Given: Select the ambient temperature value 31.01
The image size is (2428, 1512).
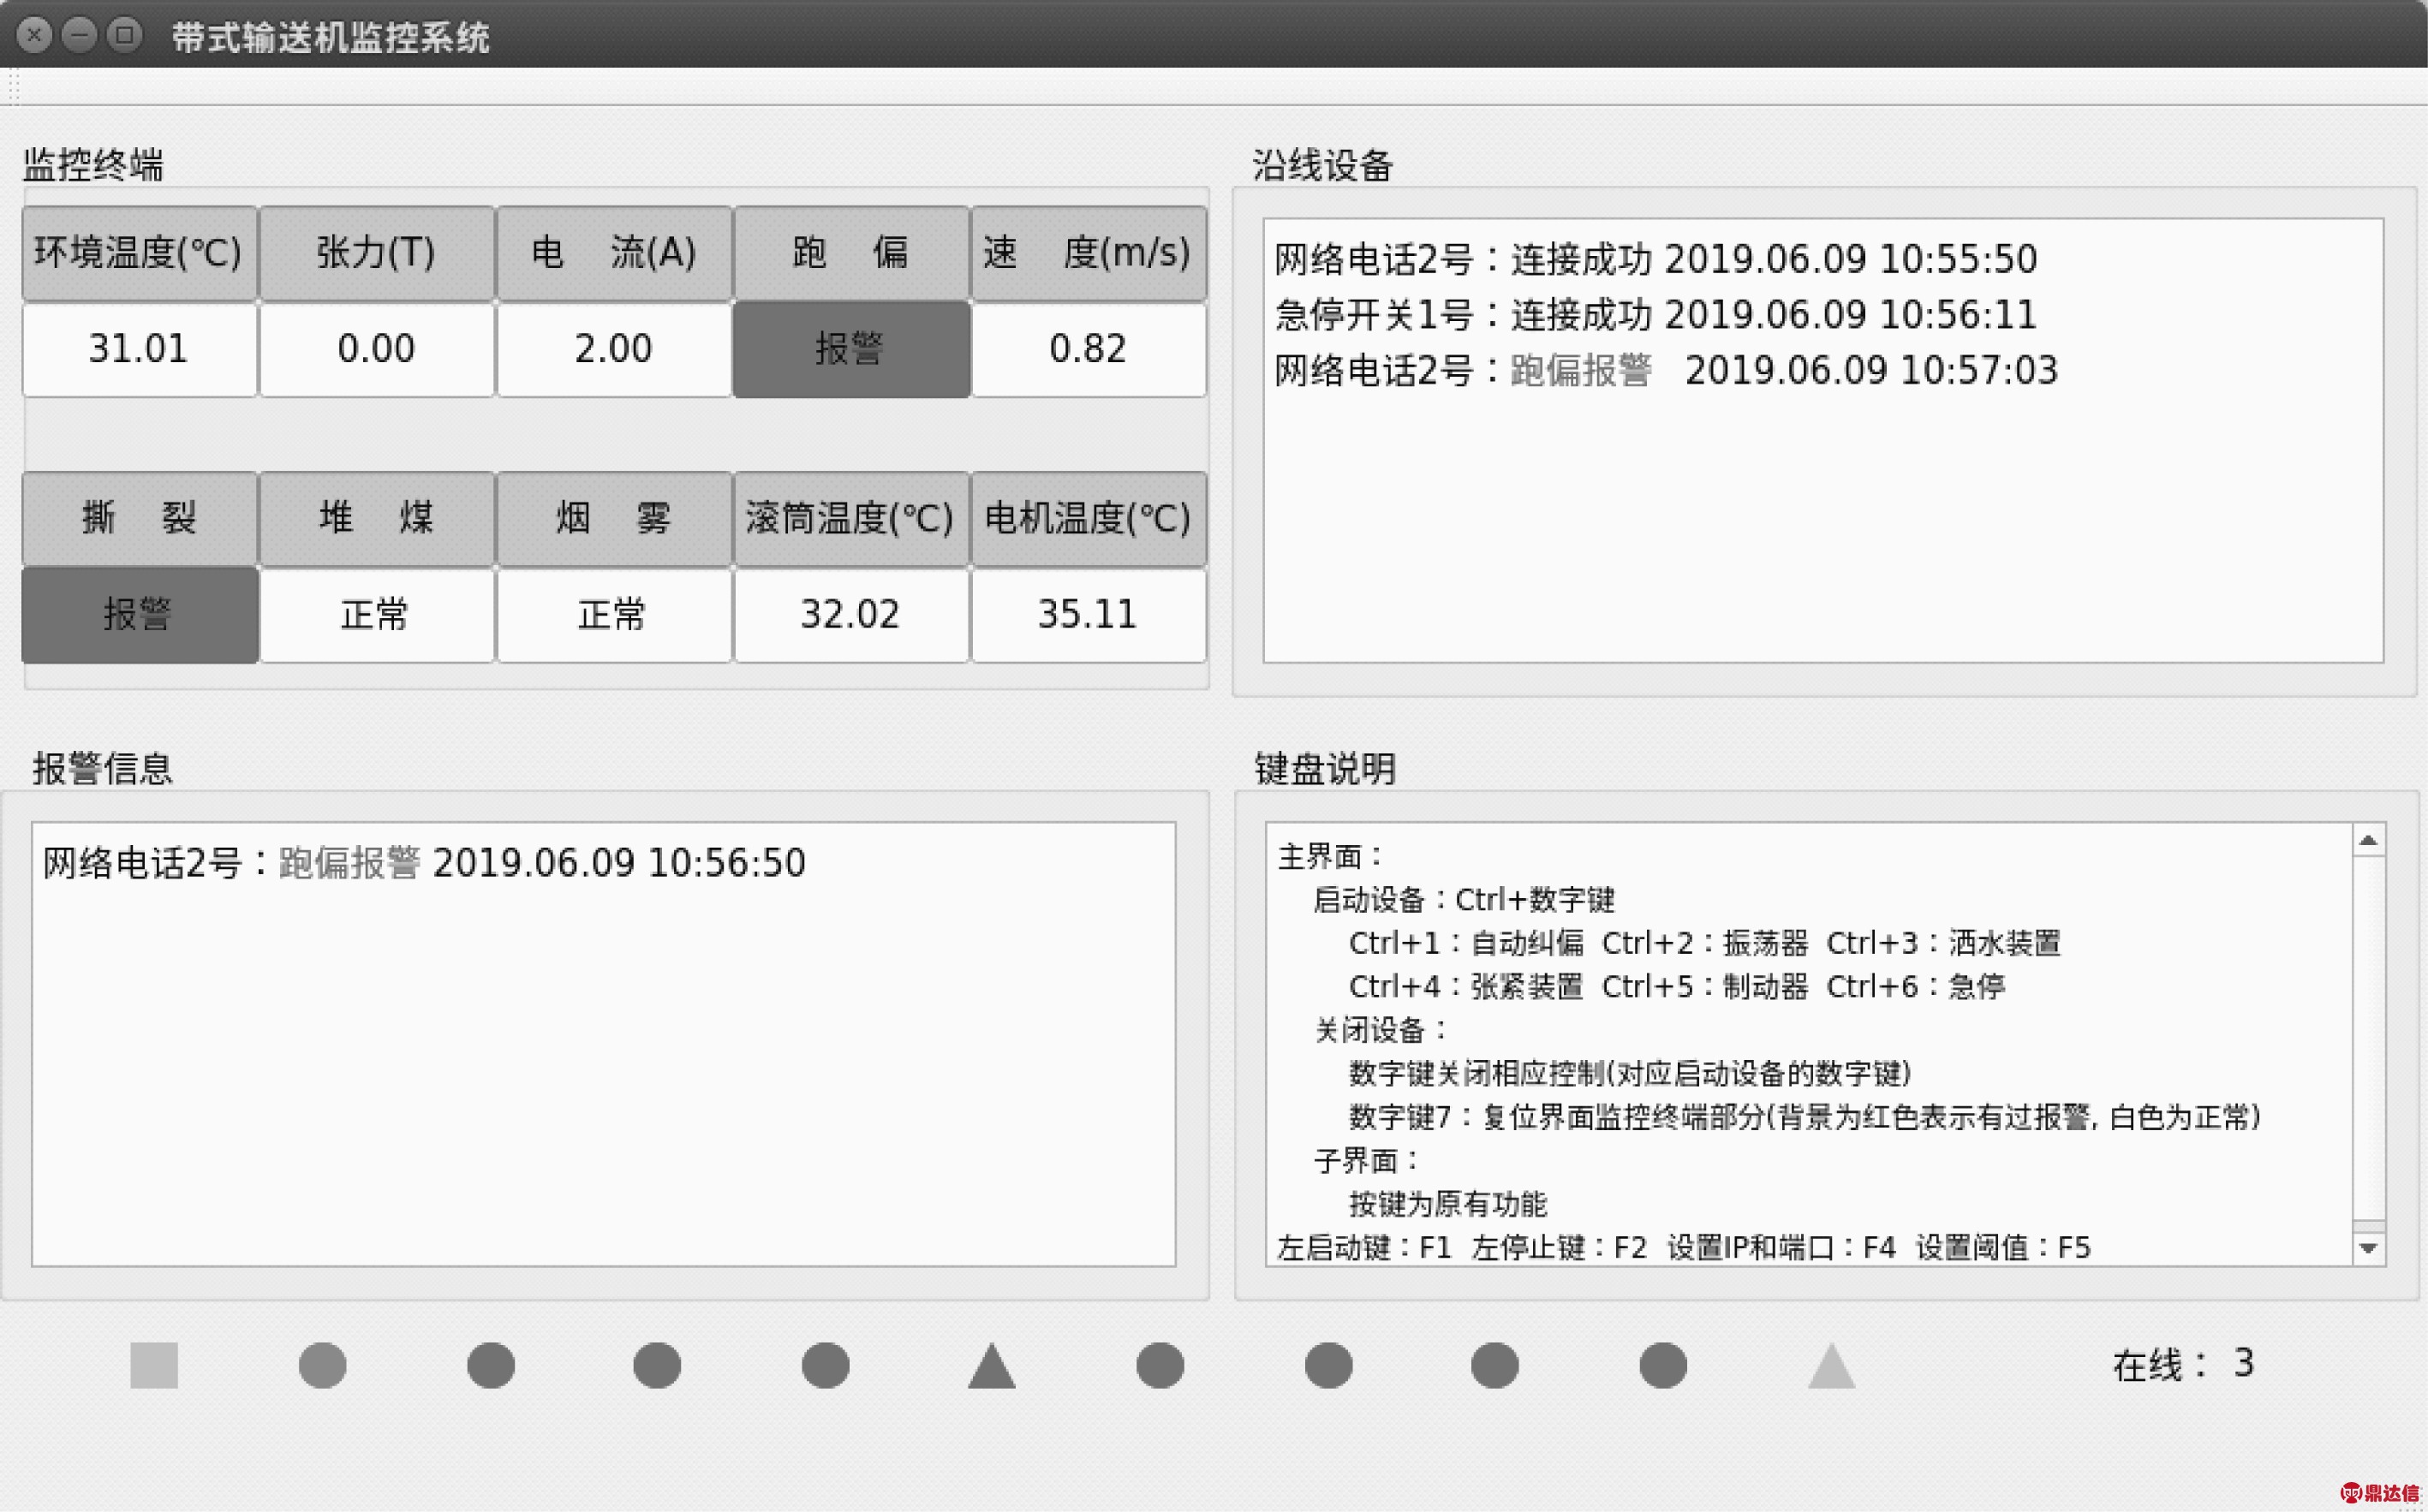Looking at the screenshot, I should [x=139, y=349].
